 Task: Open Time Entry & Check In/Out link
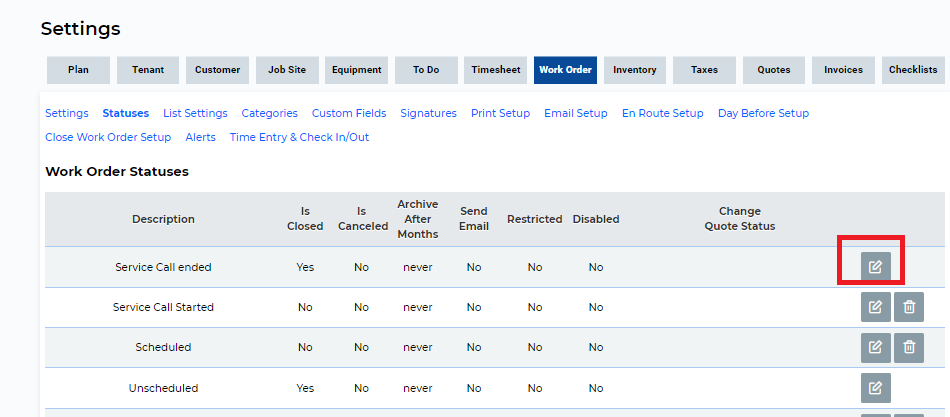coord(299,138)
